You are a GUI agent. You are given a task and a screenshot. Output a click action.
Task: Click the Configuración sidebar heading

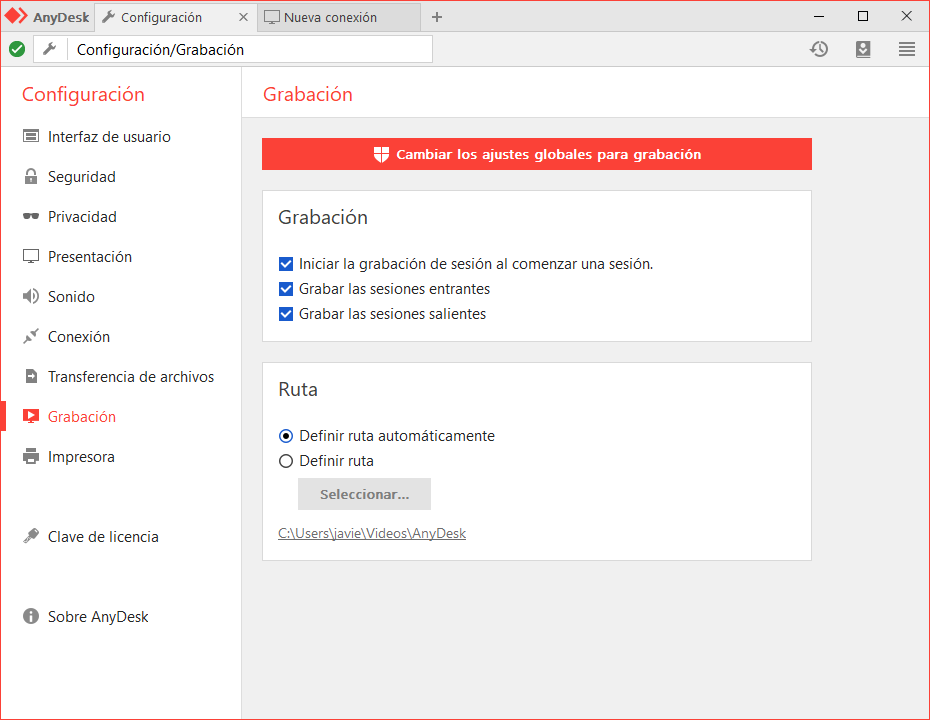tap(83, 94)
